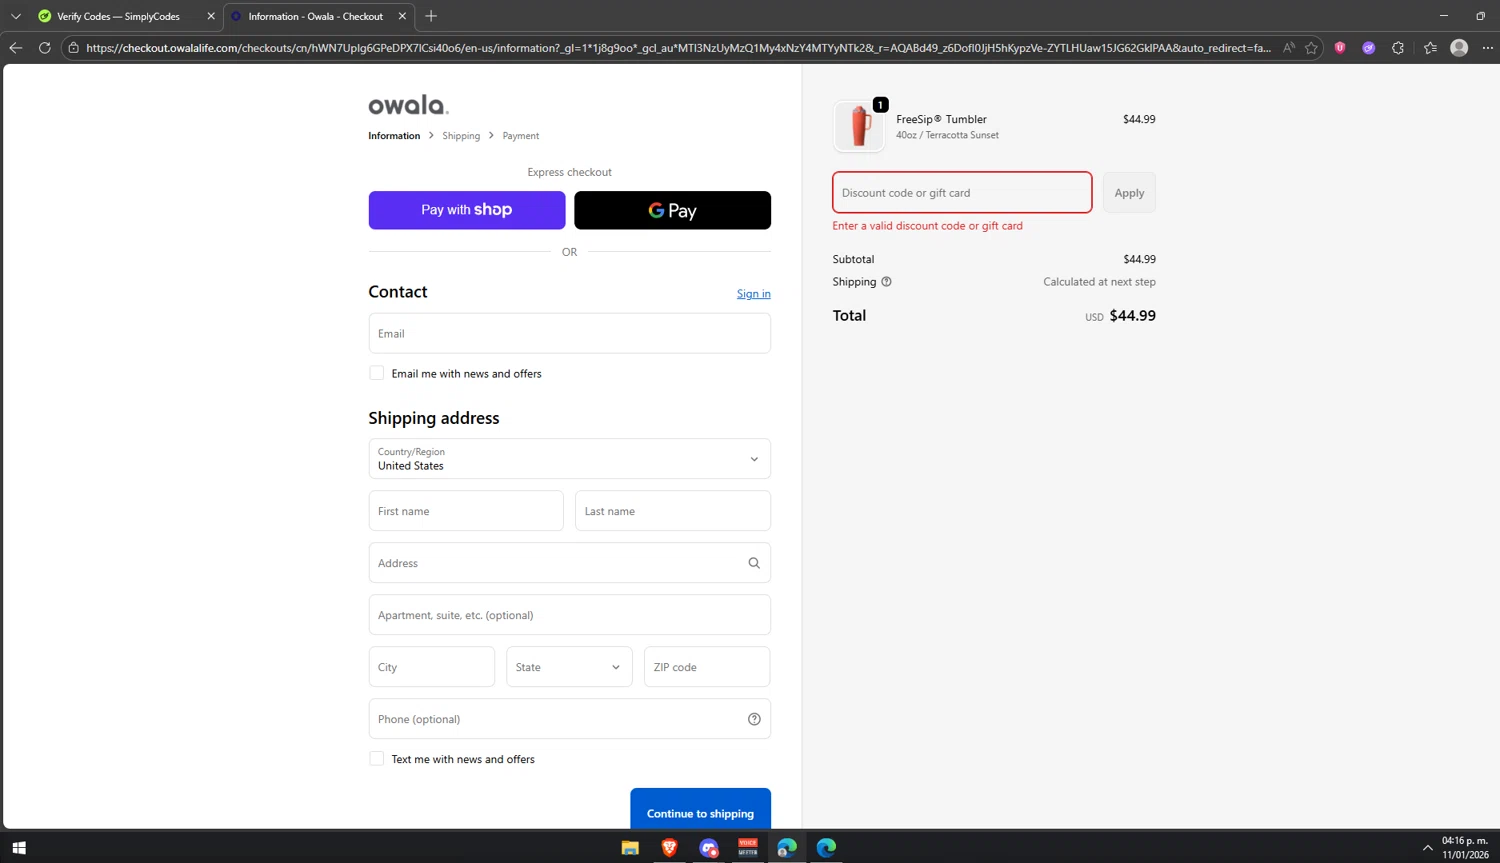Open the purple extension icon
Image resolution: width=1500 pixels, height=863 pixels.
(1369, 47)
